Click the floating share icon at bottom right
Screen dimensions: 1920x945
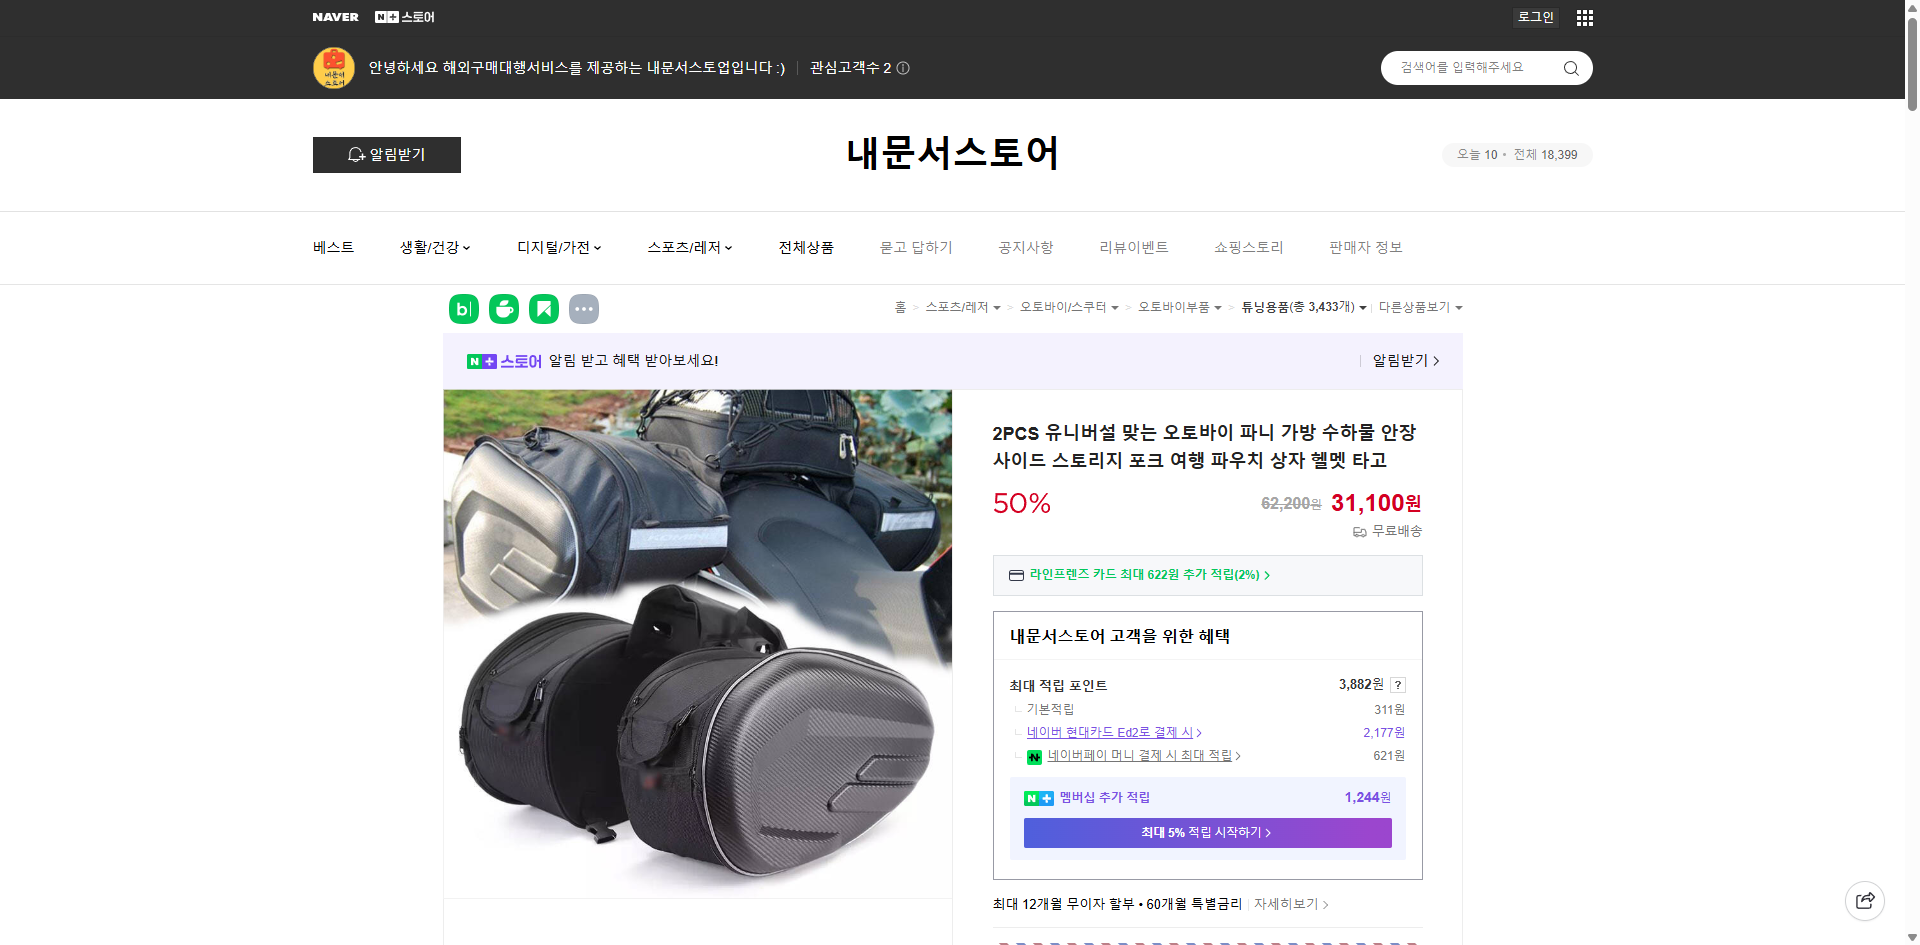[x=1865, y=900]
